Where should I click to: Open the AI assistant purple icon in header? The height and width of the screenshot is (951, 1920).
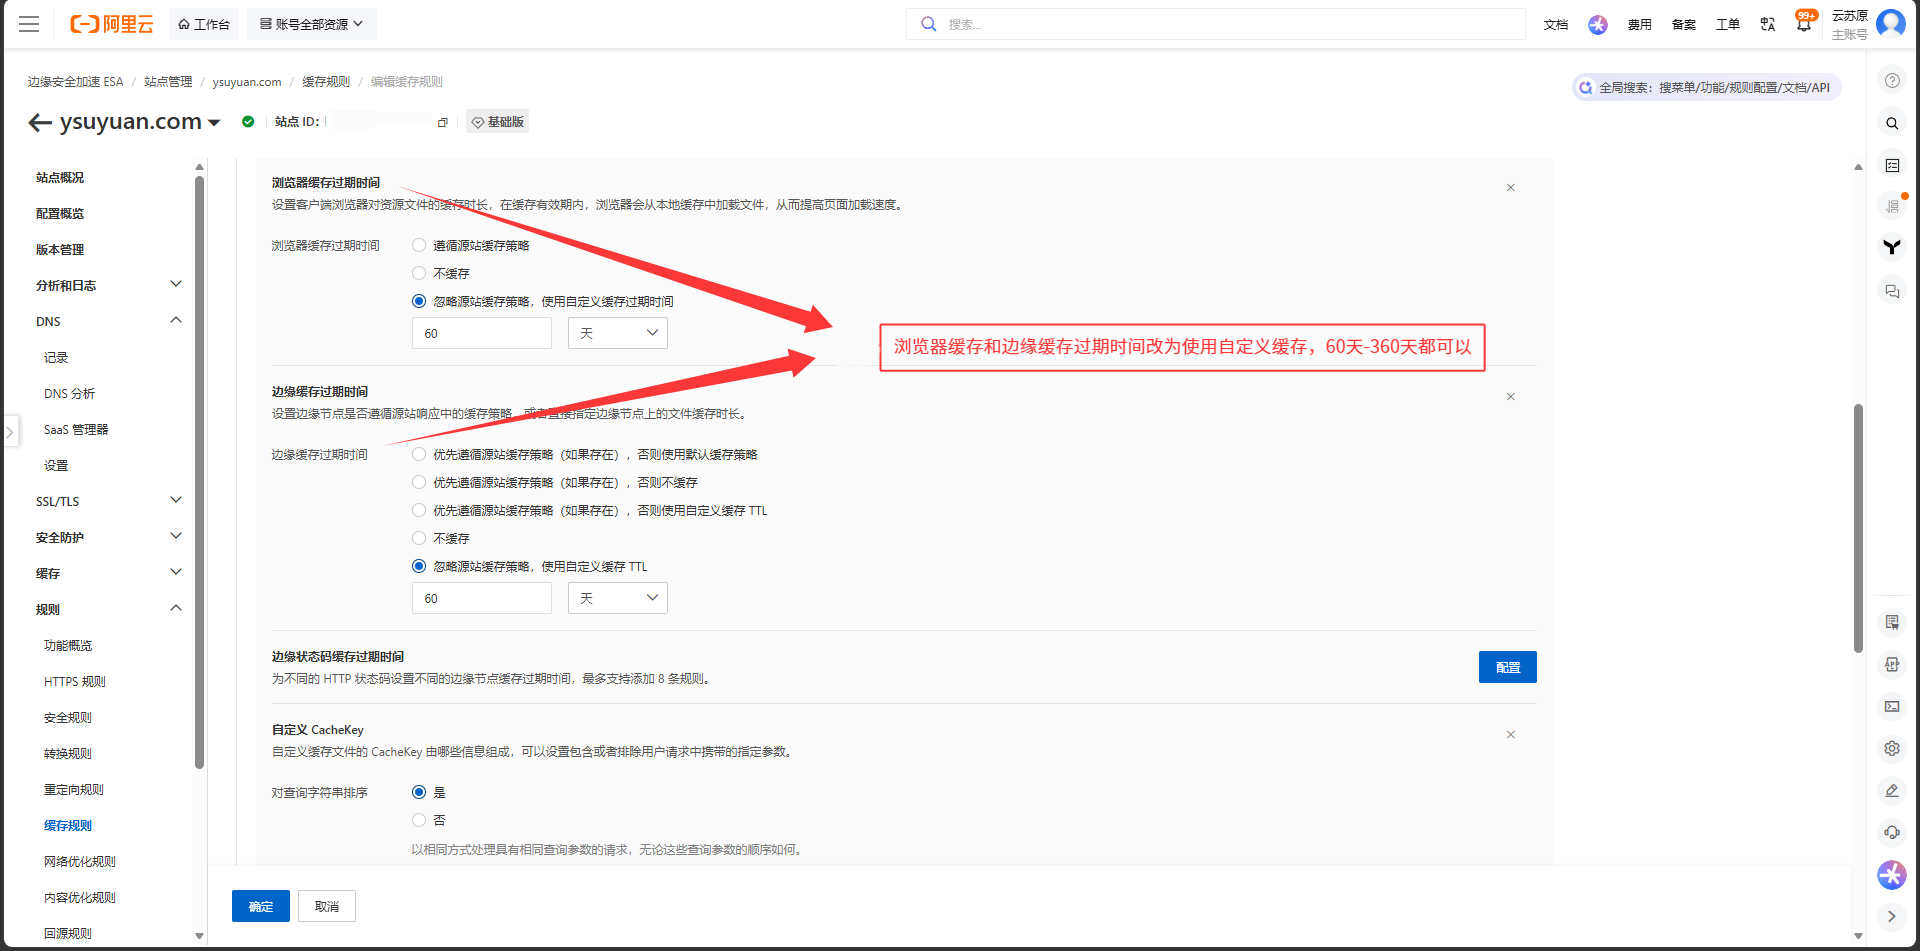[1598, 24]
